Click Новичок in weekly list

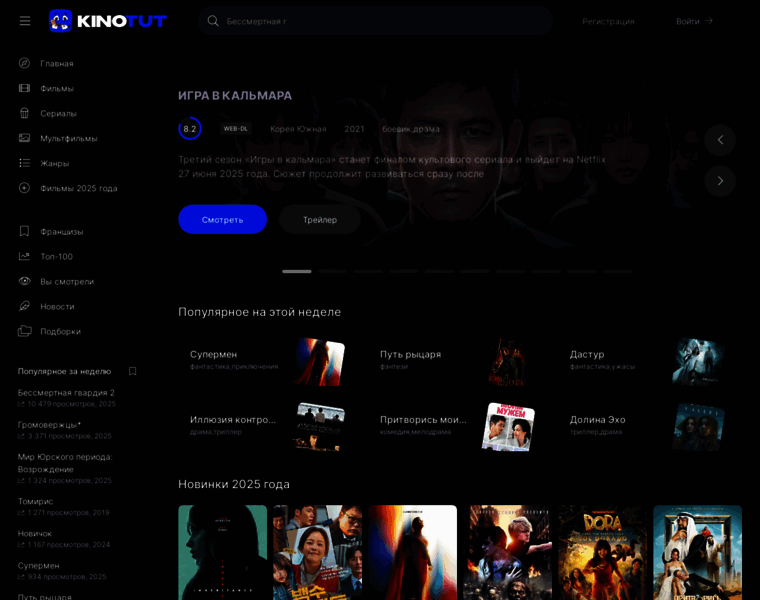[34, 533]
